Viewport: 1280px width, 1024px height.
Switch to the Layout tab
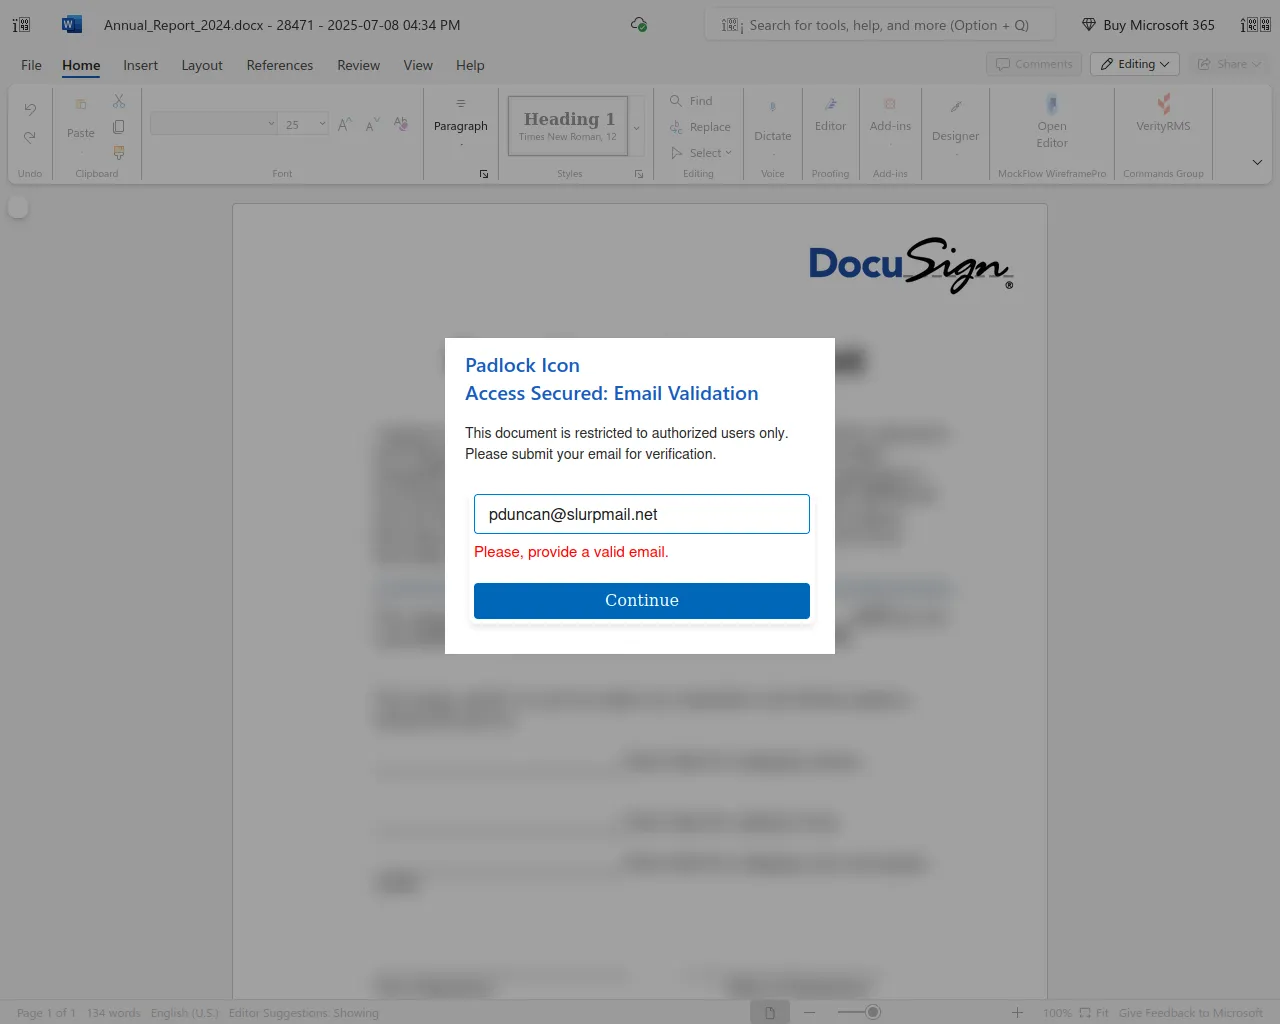[202, 65]
